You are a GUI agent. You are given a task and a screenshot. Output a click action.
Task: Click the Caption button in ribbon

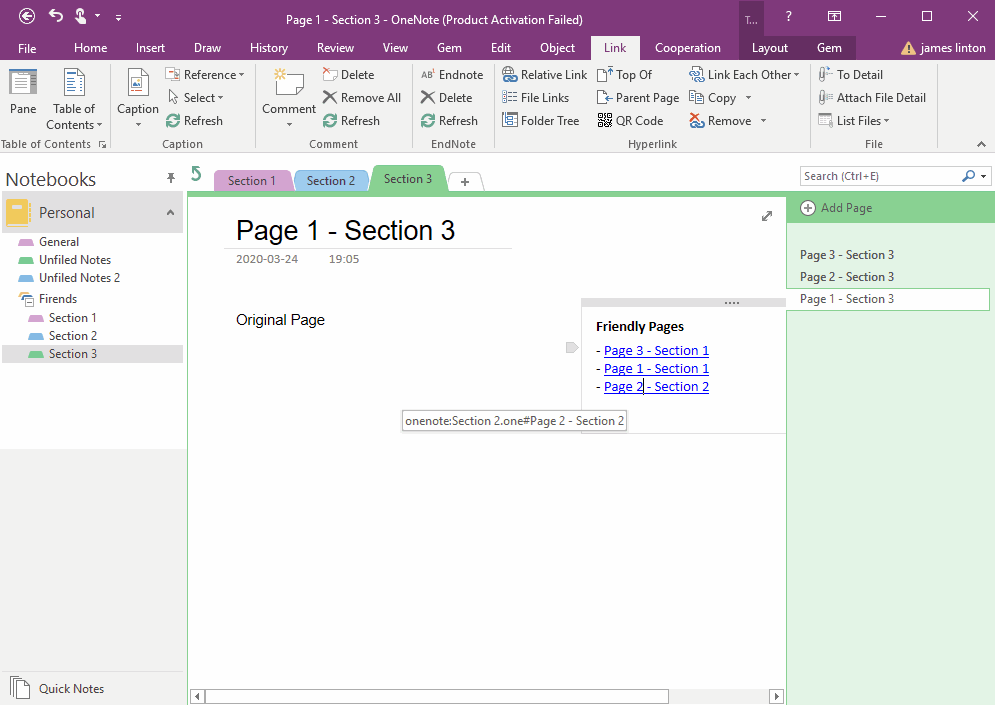point(138,97)
